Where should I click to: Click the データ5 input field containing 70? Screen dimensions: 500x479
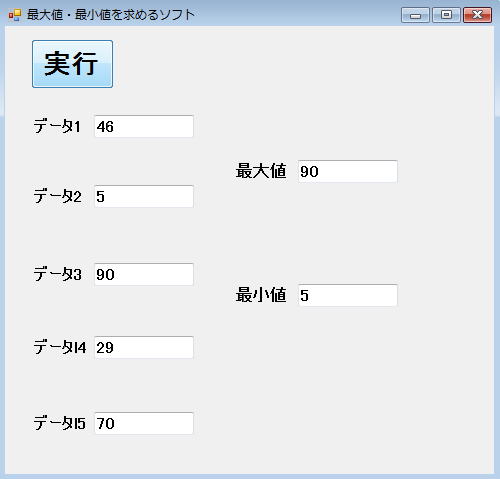[144, 423]
